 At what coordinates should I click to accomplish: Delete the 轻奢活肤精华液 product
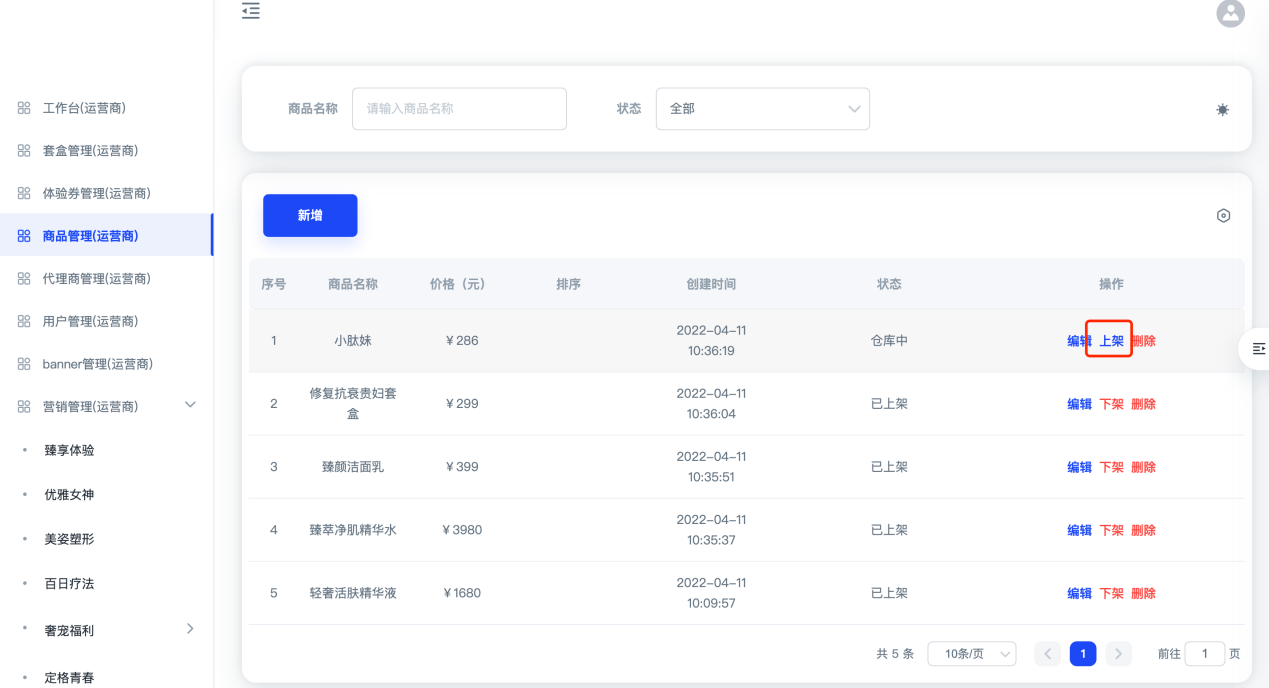pos(1143,593)
